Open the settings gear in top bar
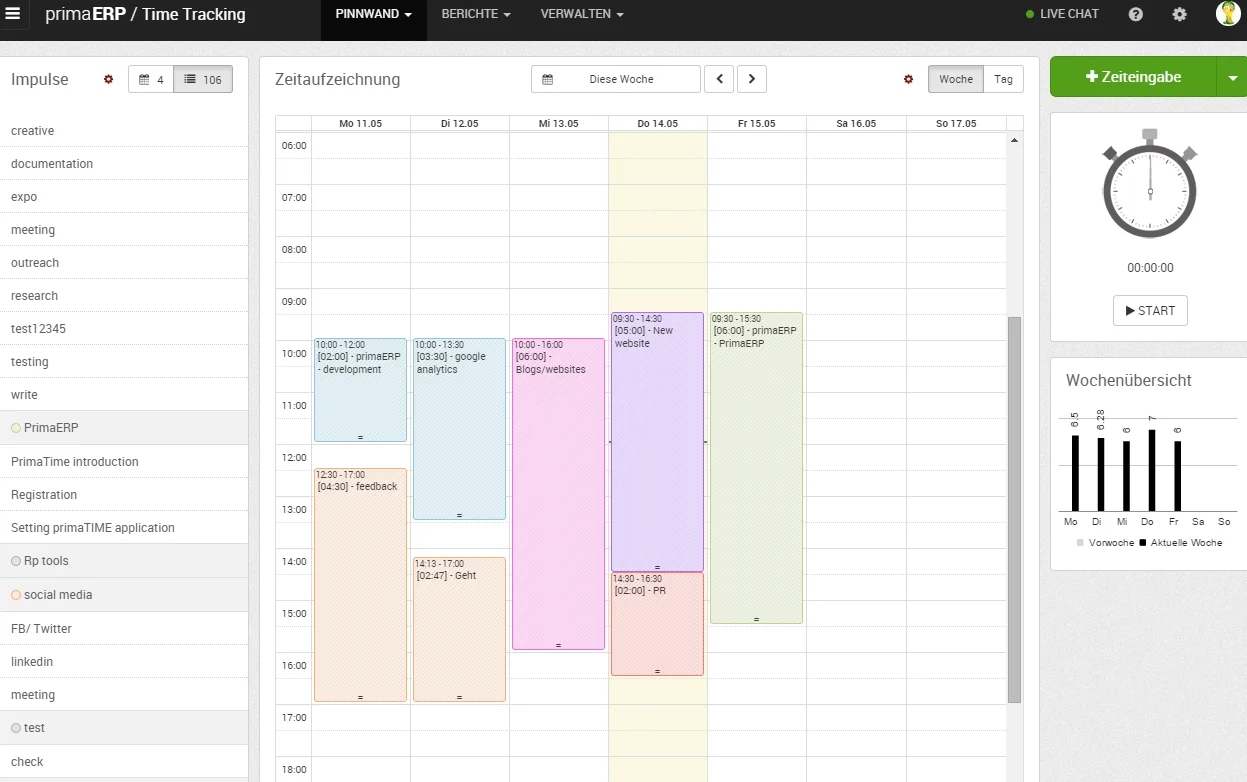The height and width of the screenshot is (782, 1247). (x=1180, y=14)
